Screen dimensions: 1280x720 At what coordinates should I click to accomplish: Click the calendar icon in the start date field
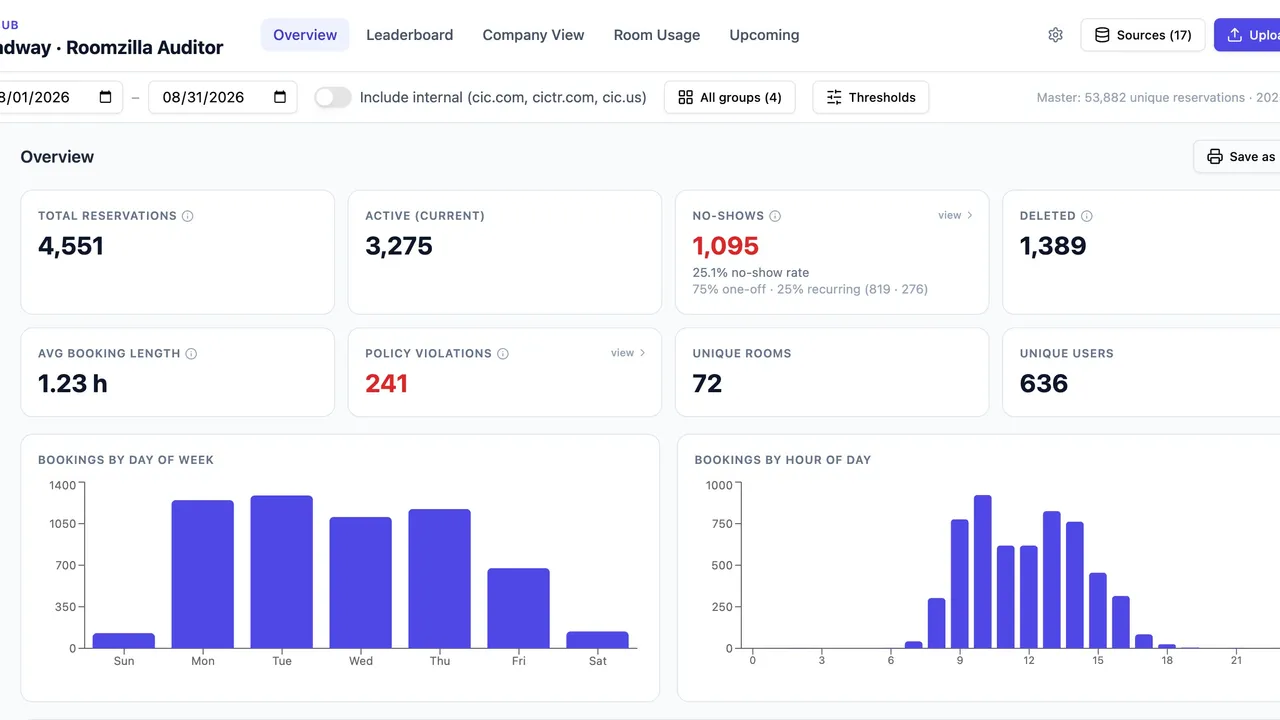(106, 97)
